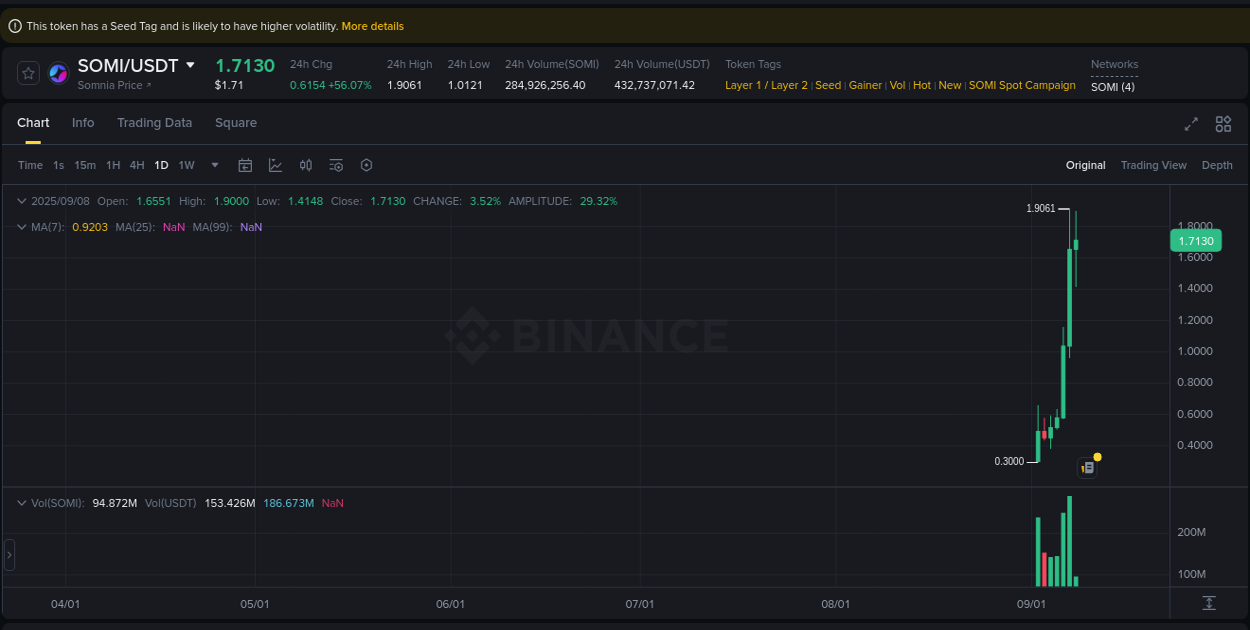The width and height of the screenshot is (1250, 630).
Task: Click the chart settings gear icon
Action: (366, 165)
